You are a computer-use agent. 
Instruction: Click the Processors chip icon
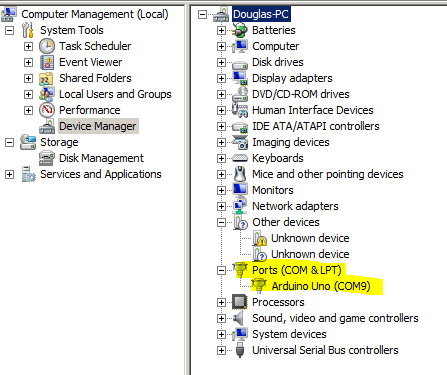(240, 302)
